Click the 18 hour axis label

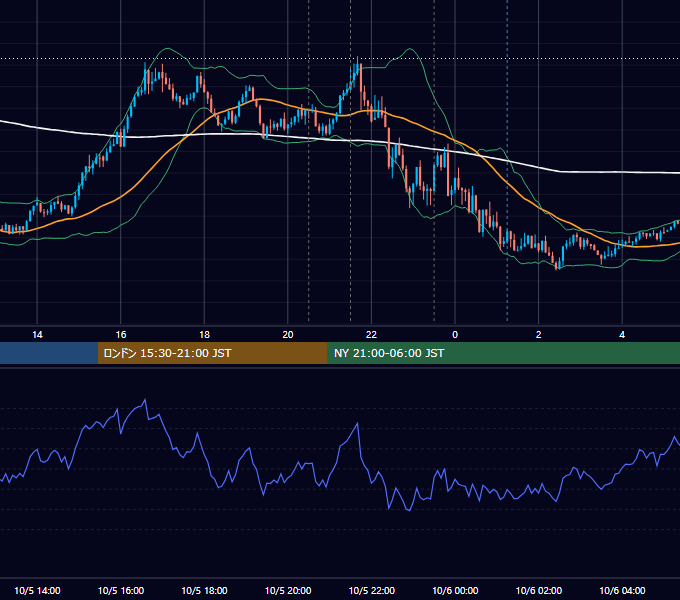click(x=204, y=335)
